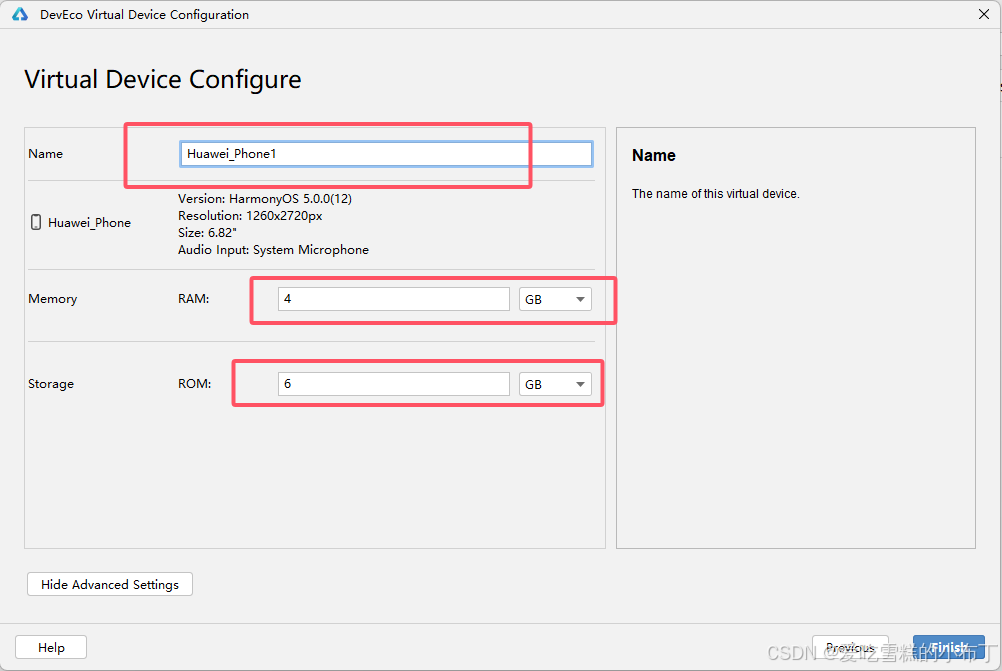The width and height of the screenshot is (1002, 671).
Task: Select the Version: HarmonyOS 5.0.0(12) text
Action: point(265,199)
